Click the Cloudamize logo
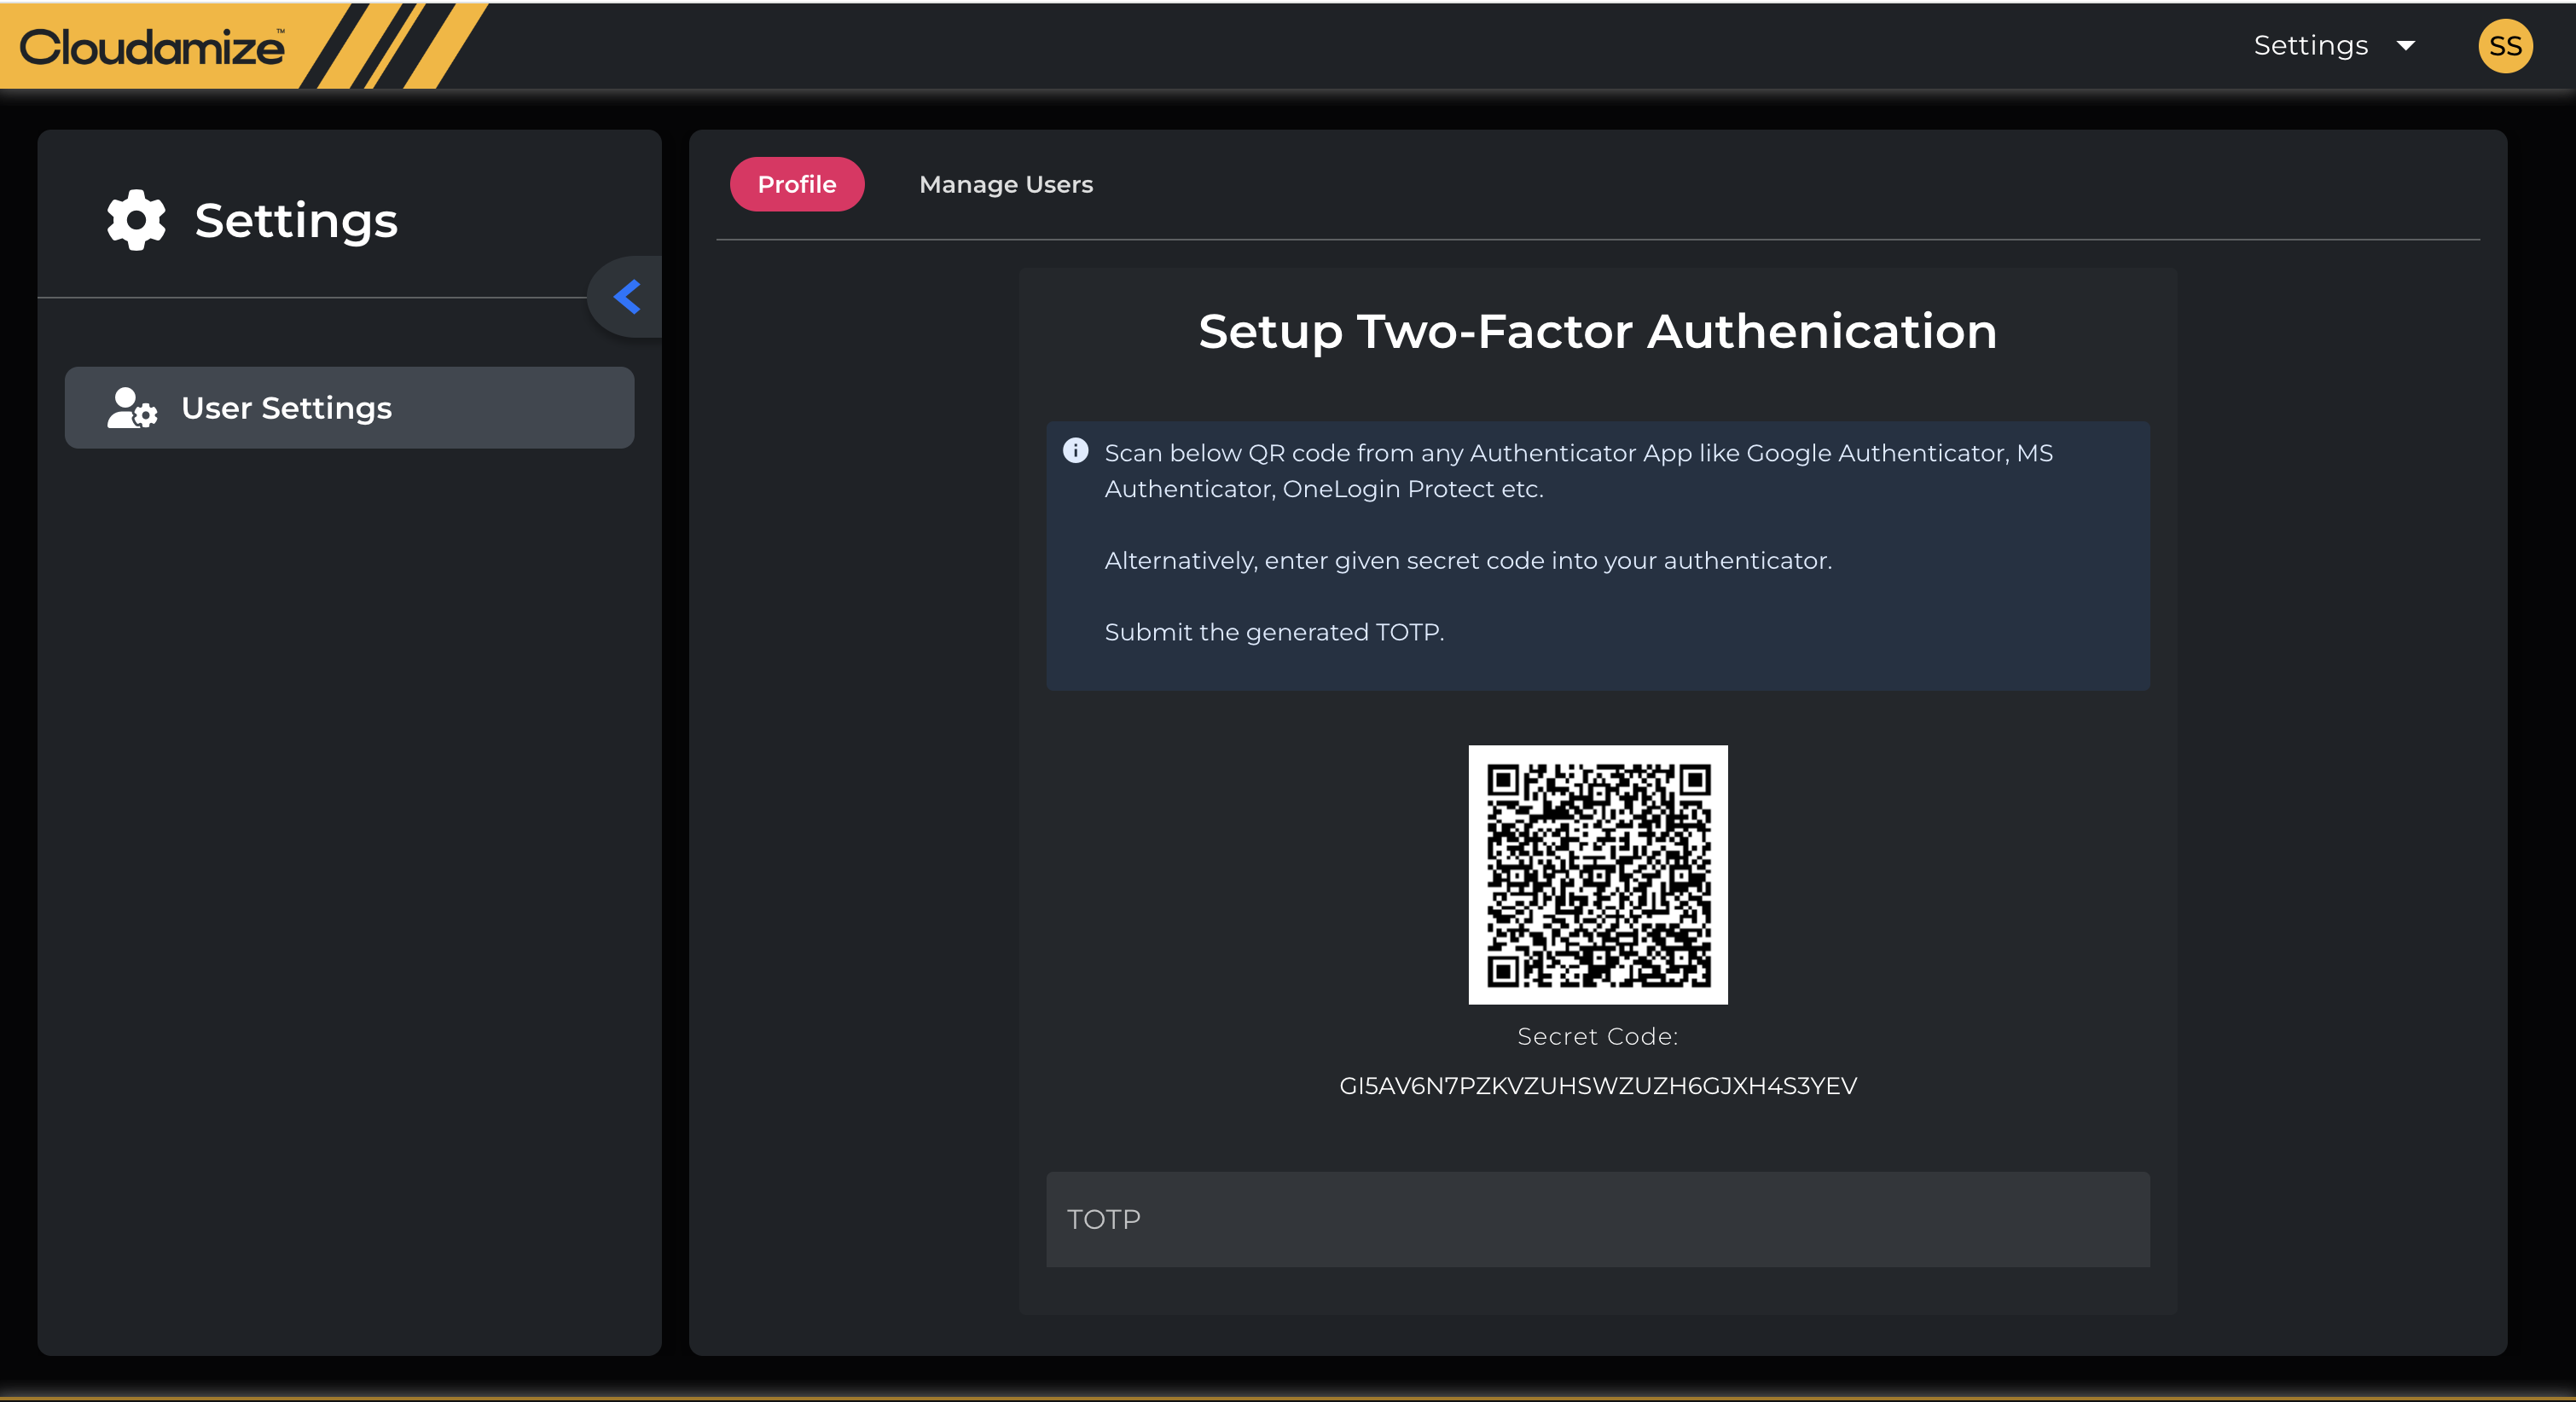Image resolution: width=2576 pixels, height=1402 pixels. [x=152, y=47]
